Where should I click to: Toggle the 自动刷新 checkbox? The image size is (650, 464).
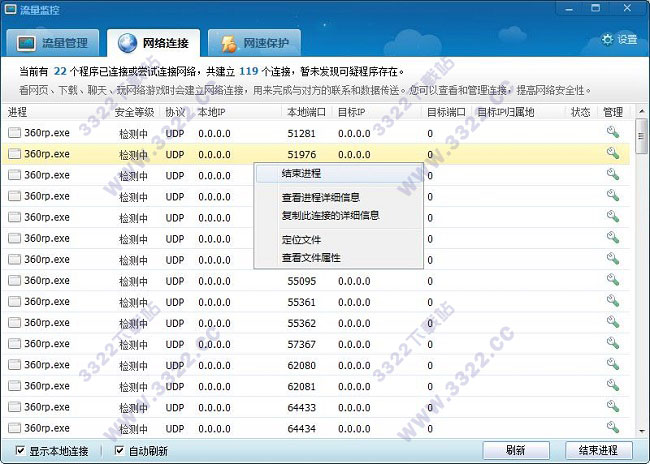119,450
